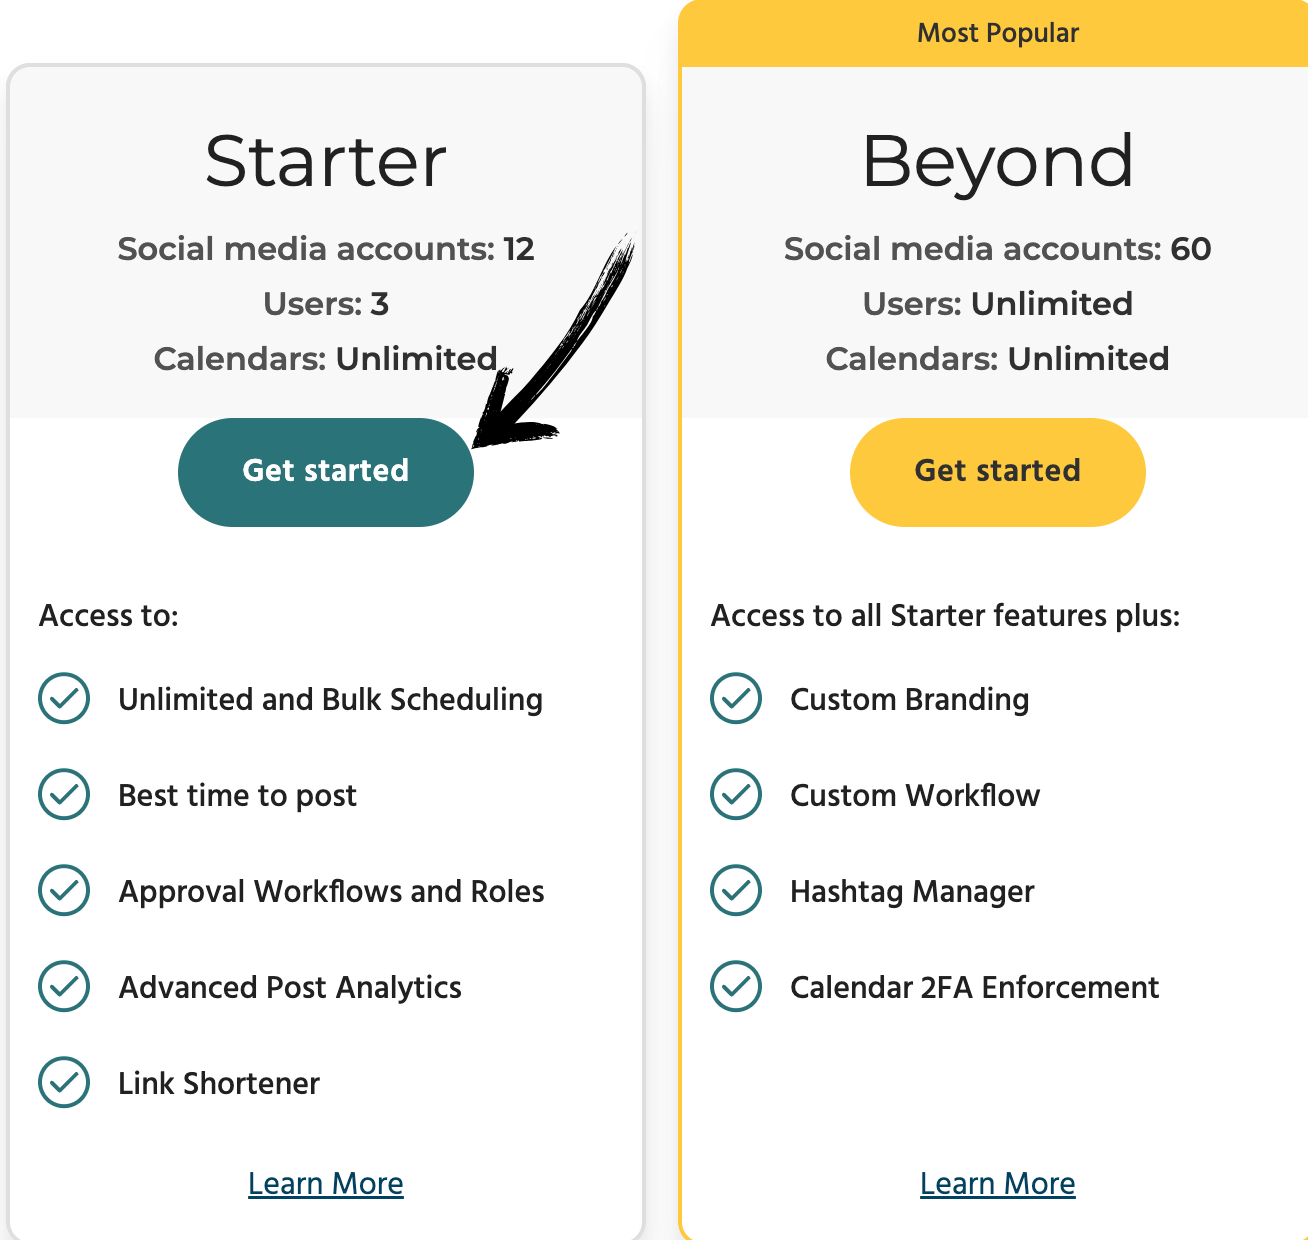Click checkmark icon beside Approval Workflows and Roles
The width and height of the screenshot is (1308, 1240).
(64, 890)
